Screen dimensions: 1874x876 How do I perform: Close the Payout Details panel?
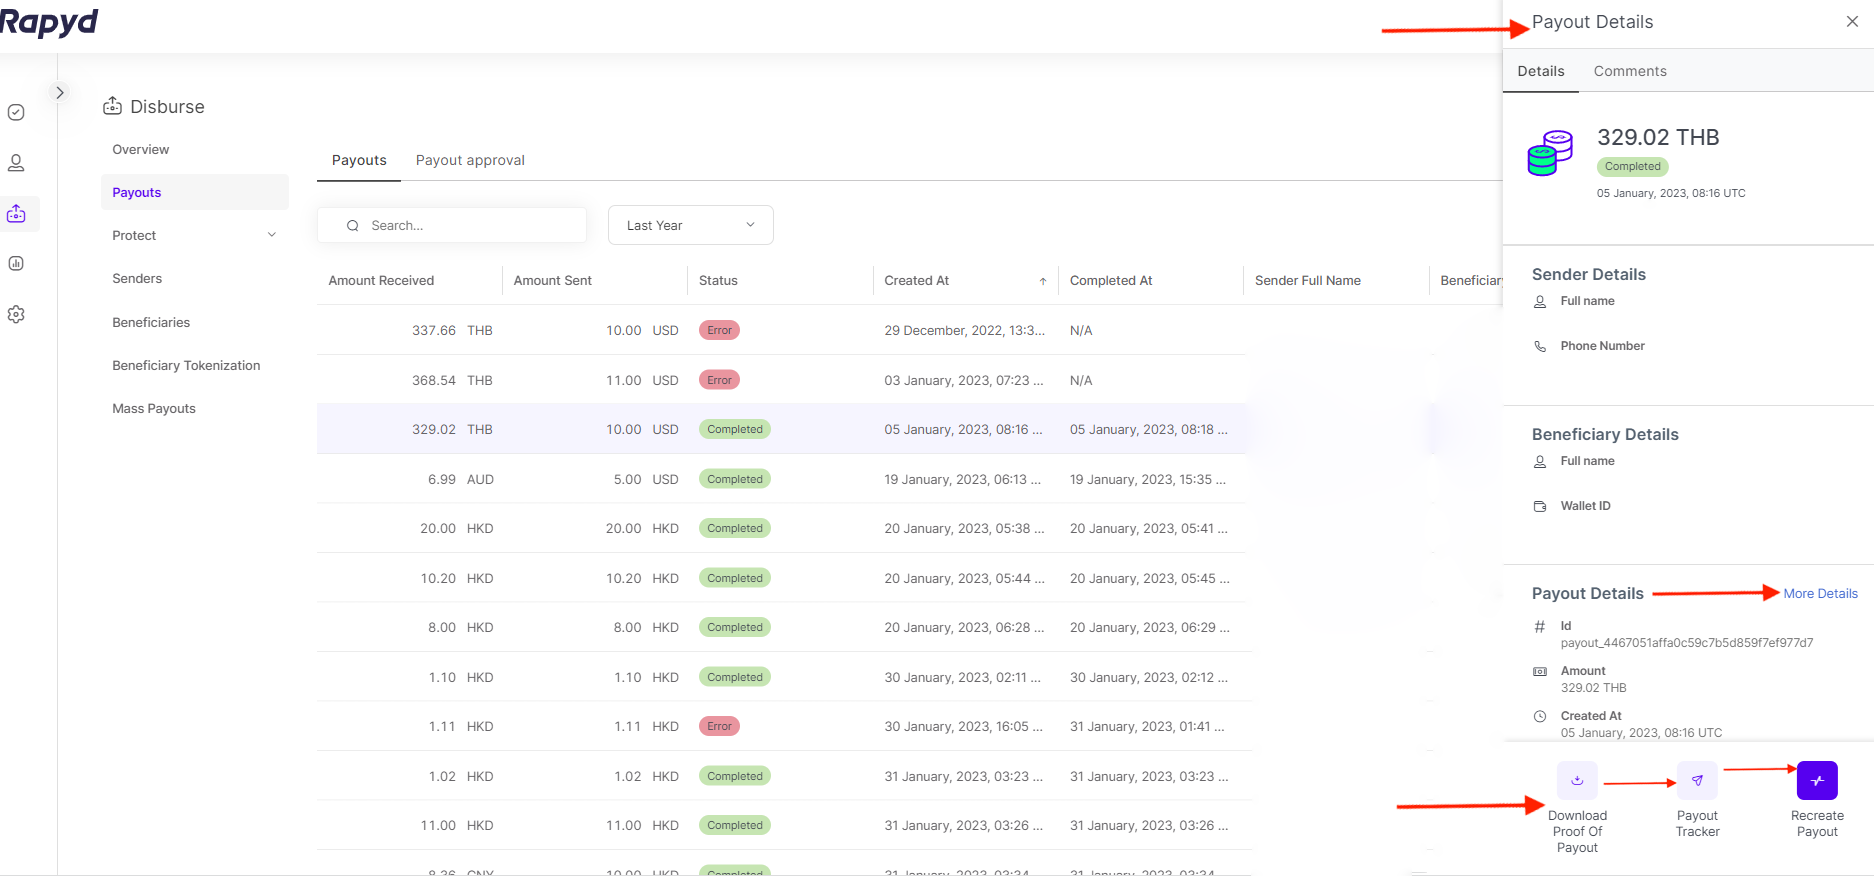1852,22
